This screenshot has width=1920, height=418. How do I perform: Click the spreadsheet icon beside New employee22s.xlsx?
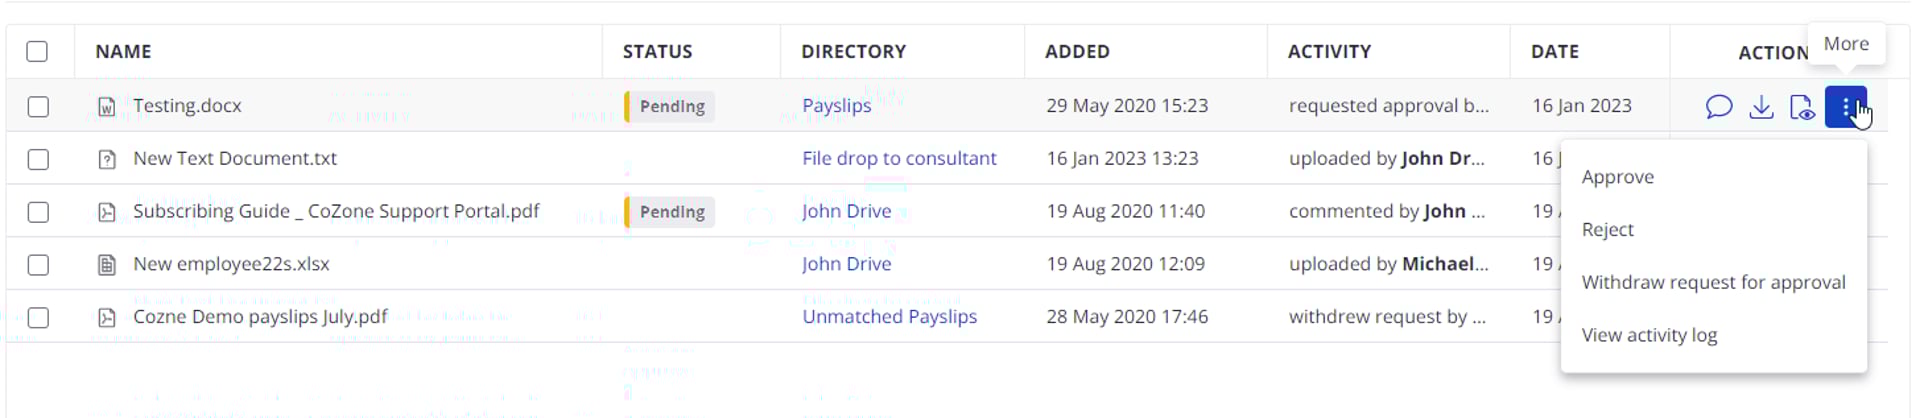(107, 265)
